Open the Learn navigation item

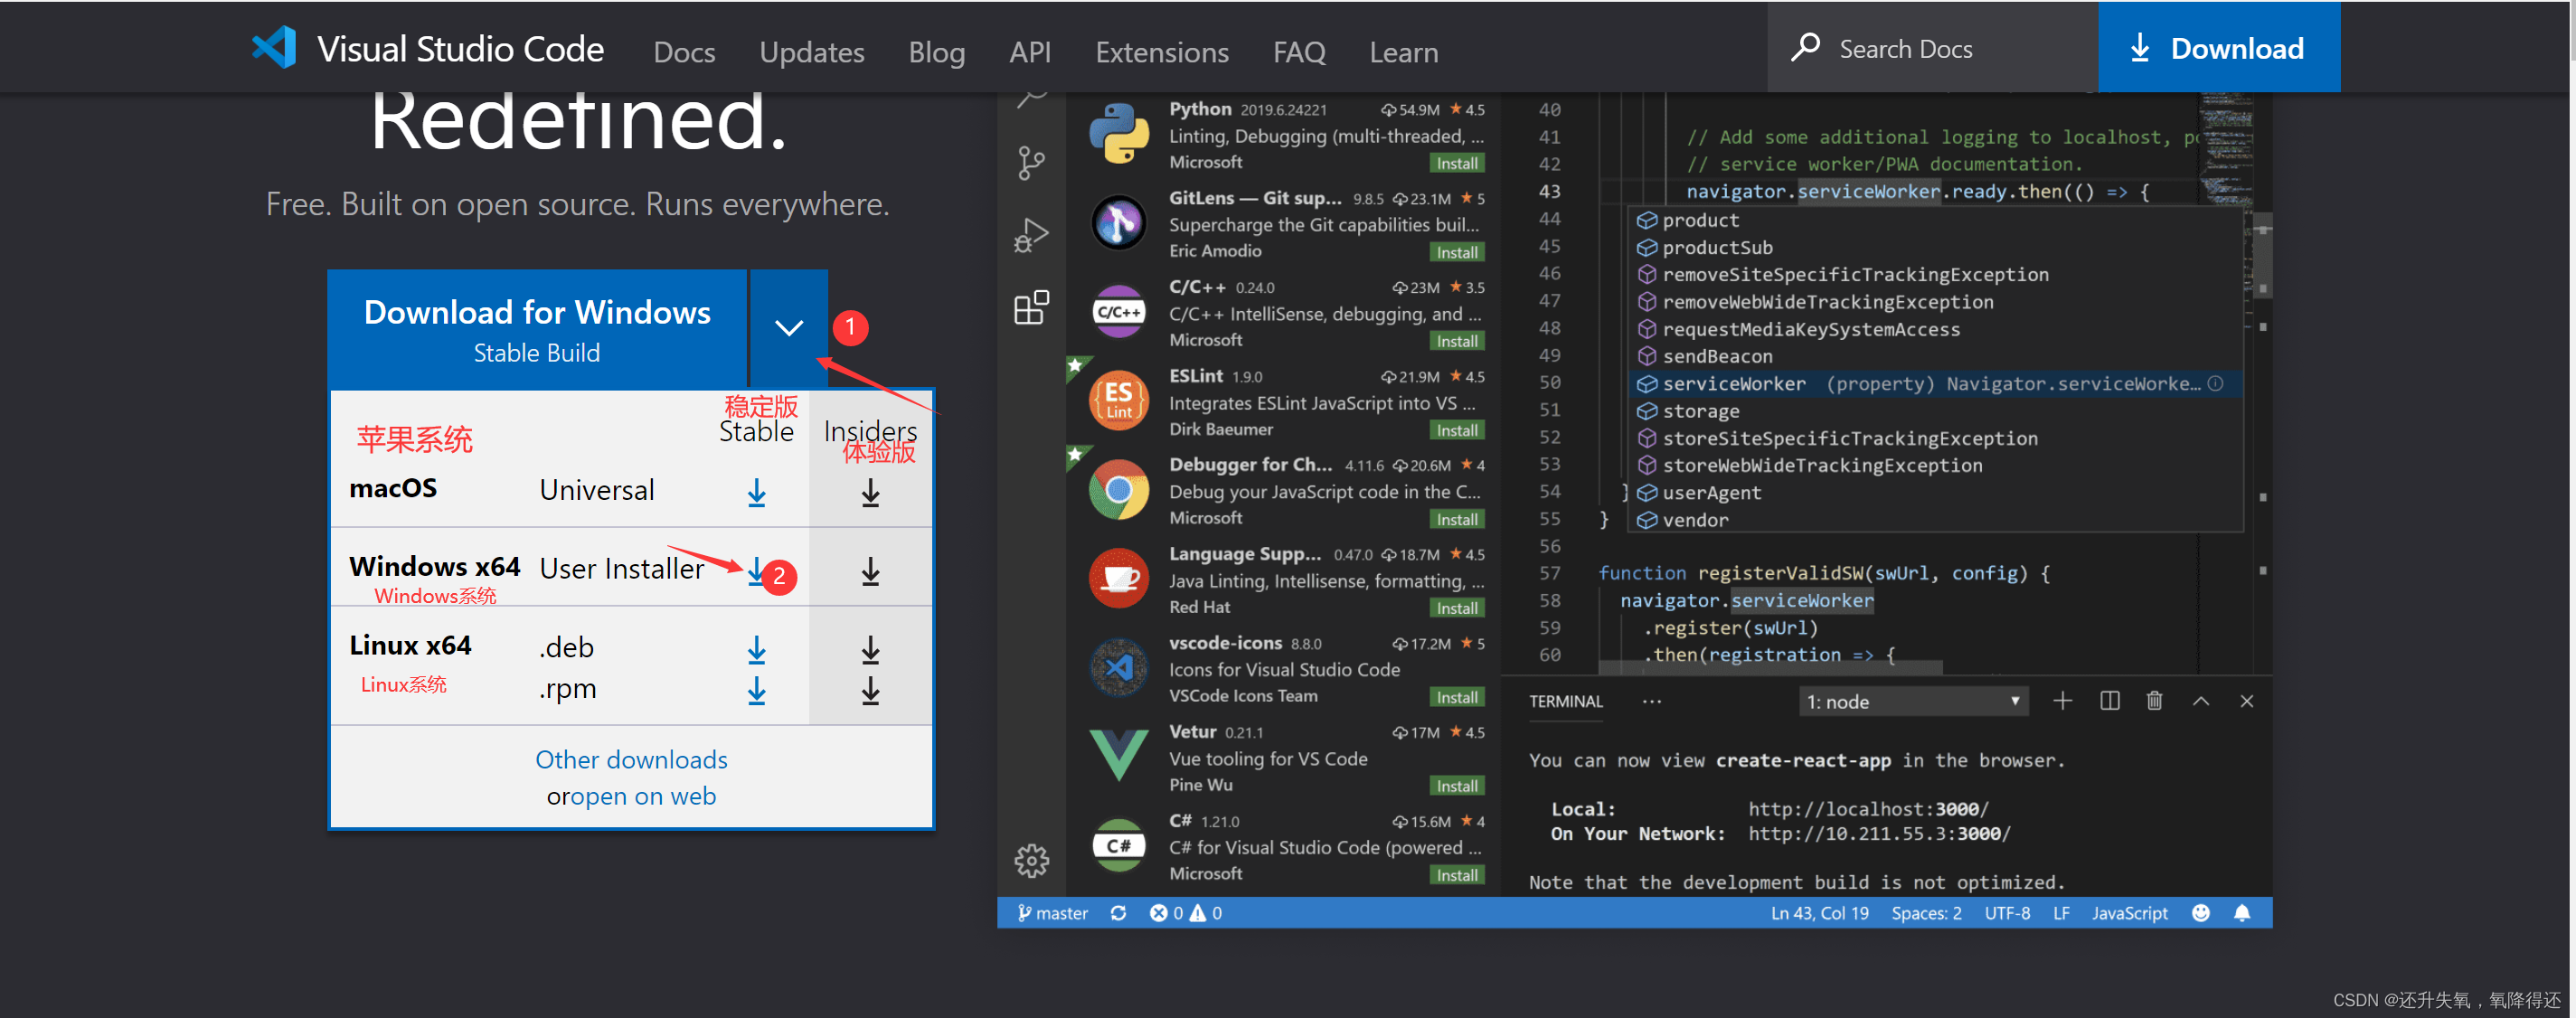click(1403, 52)
